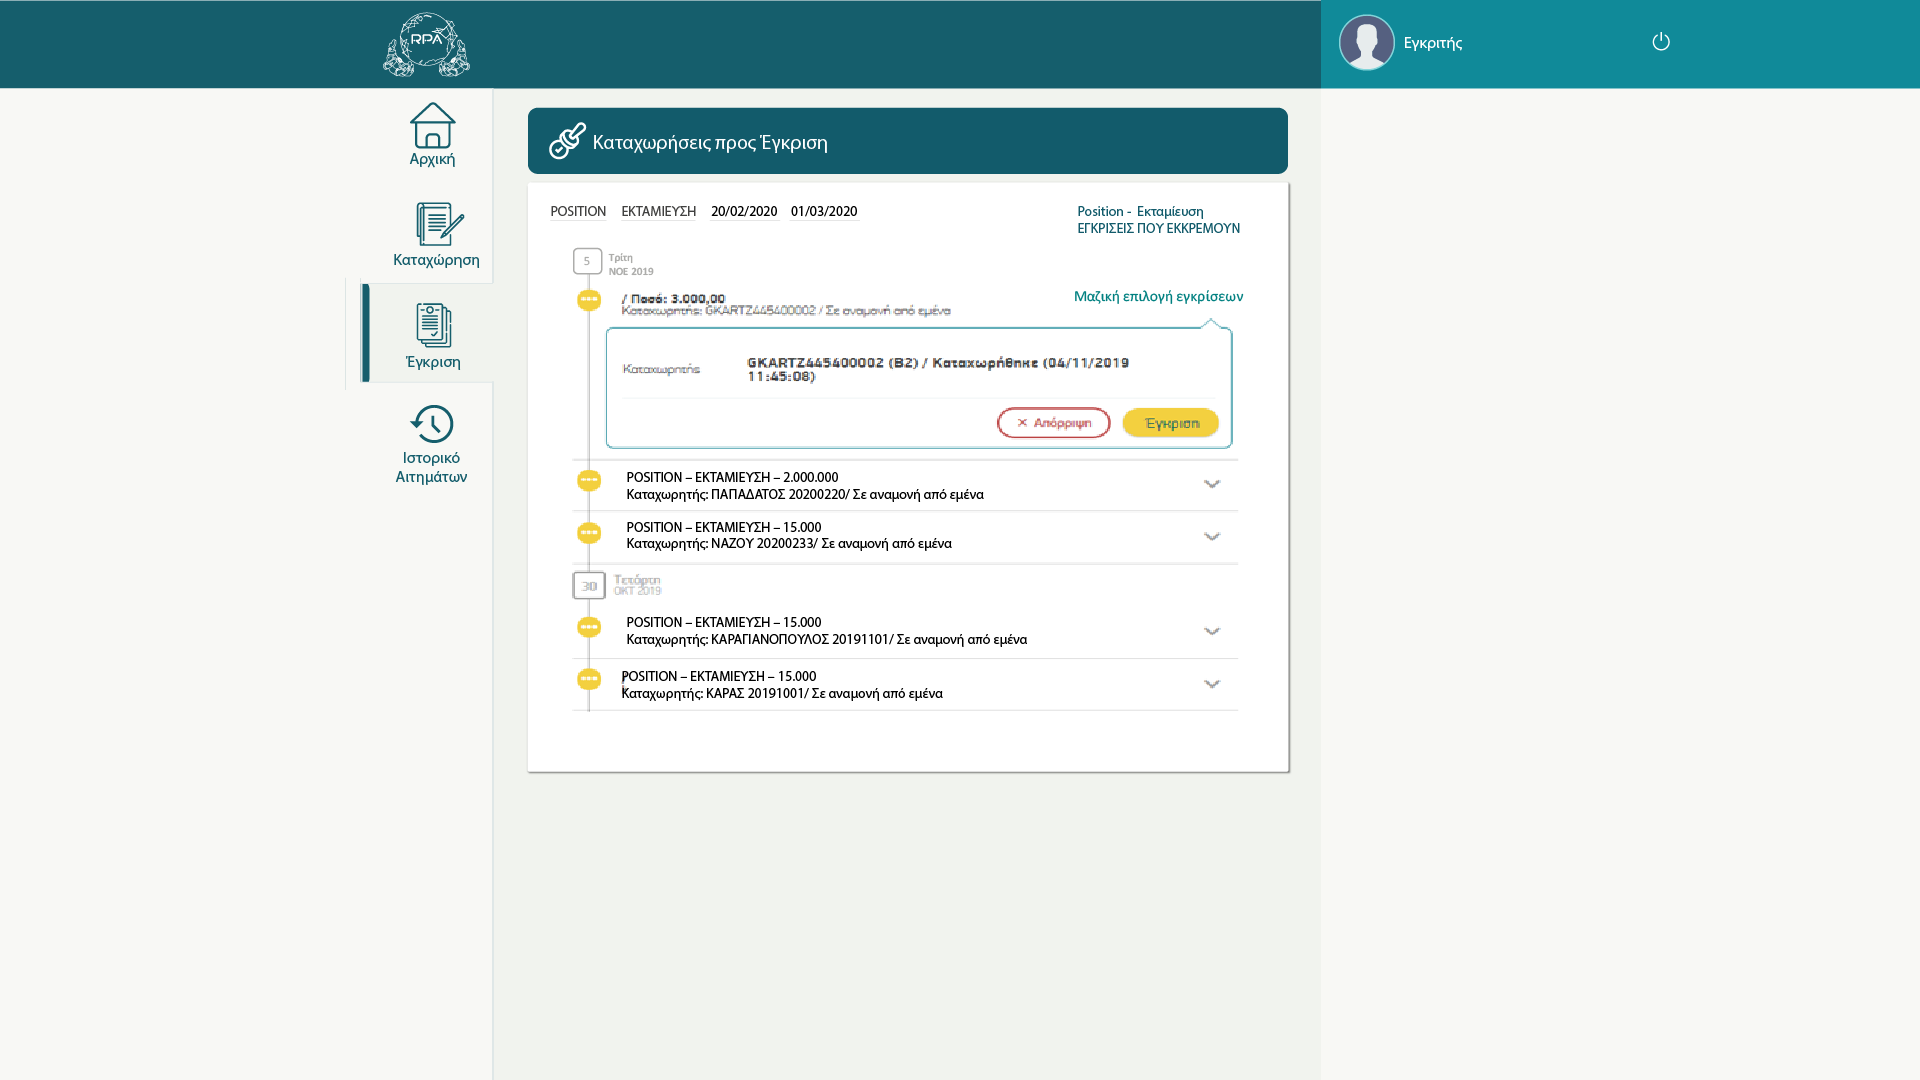Expand the ΝΑΖΟΥ 20200233 entry
Screen dimensions: 1920x1080
[x=1212, y=537]
